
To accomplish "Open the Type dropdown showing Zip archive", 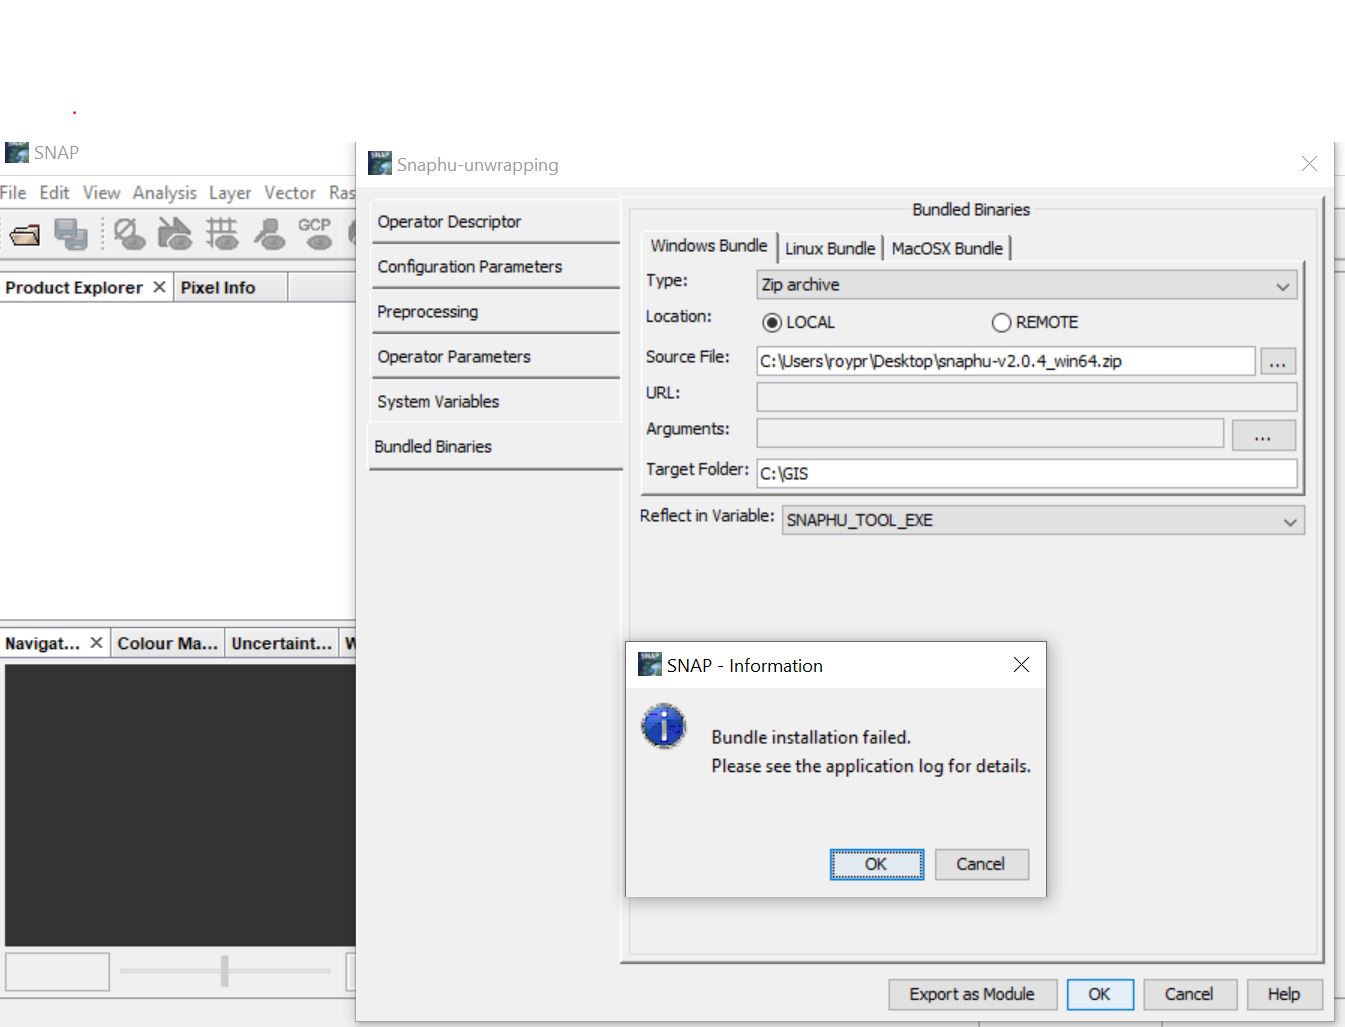I will [x=1026, y=286].
